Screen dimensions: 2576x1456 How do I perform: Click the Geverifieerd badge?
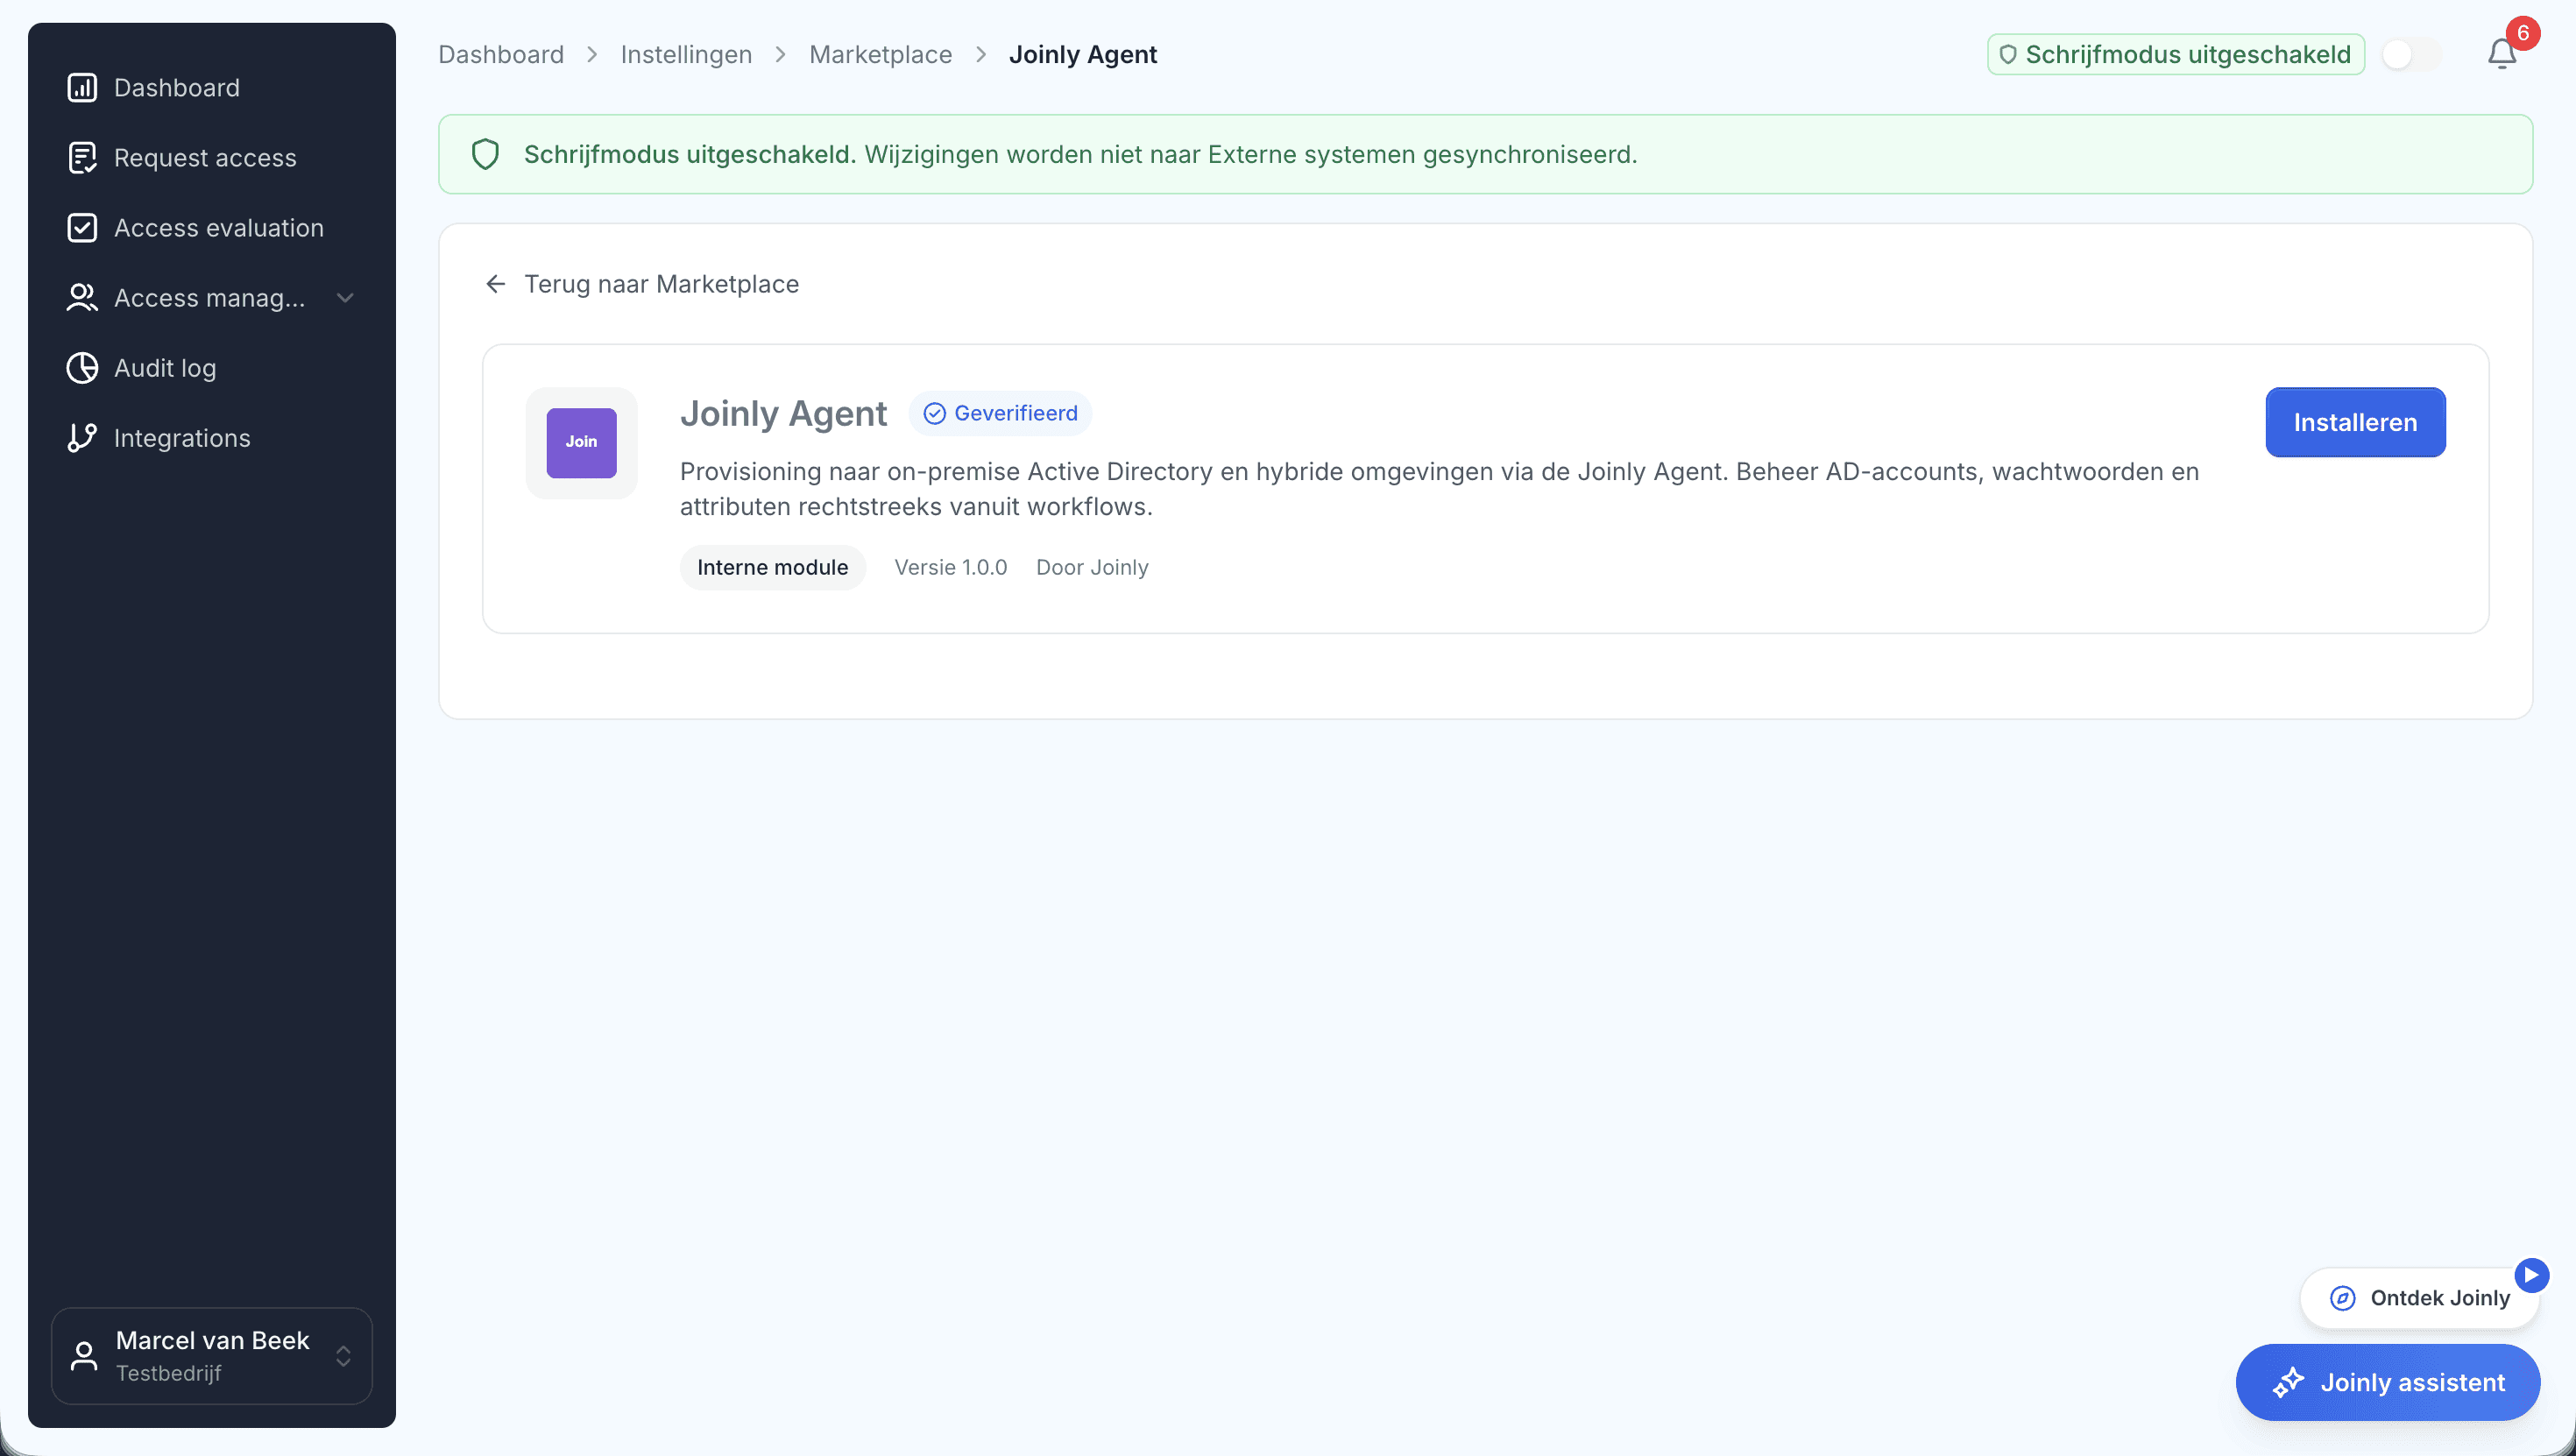coord(1000,414)
